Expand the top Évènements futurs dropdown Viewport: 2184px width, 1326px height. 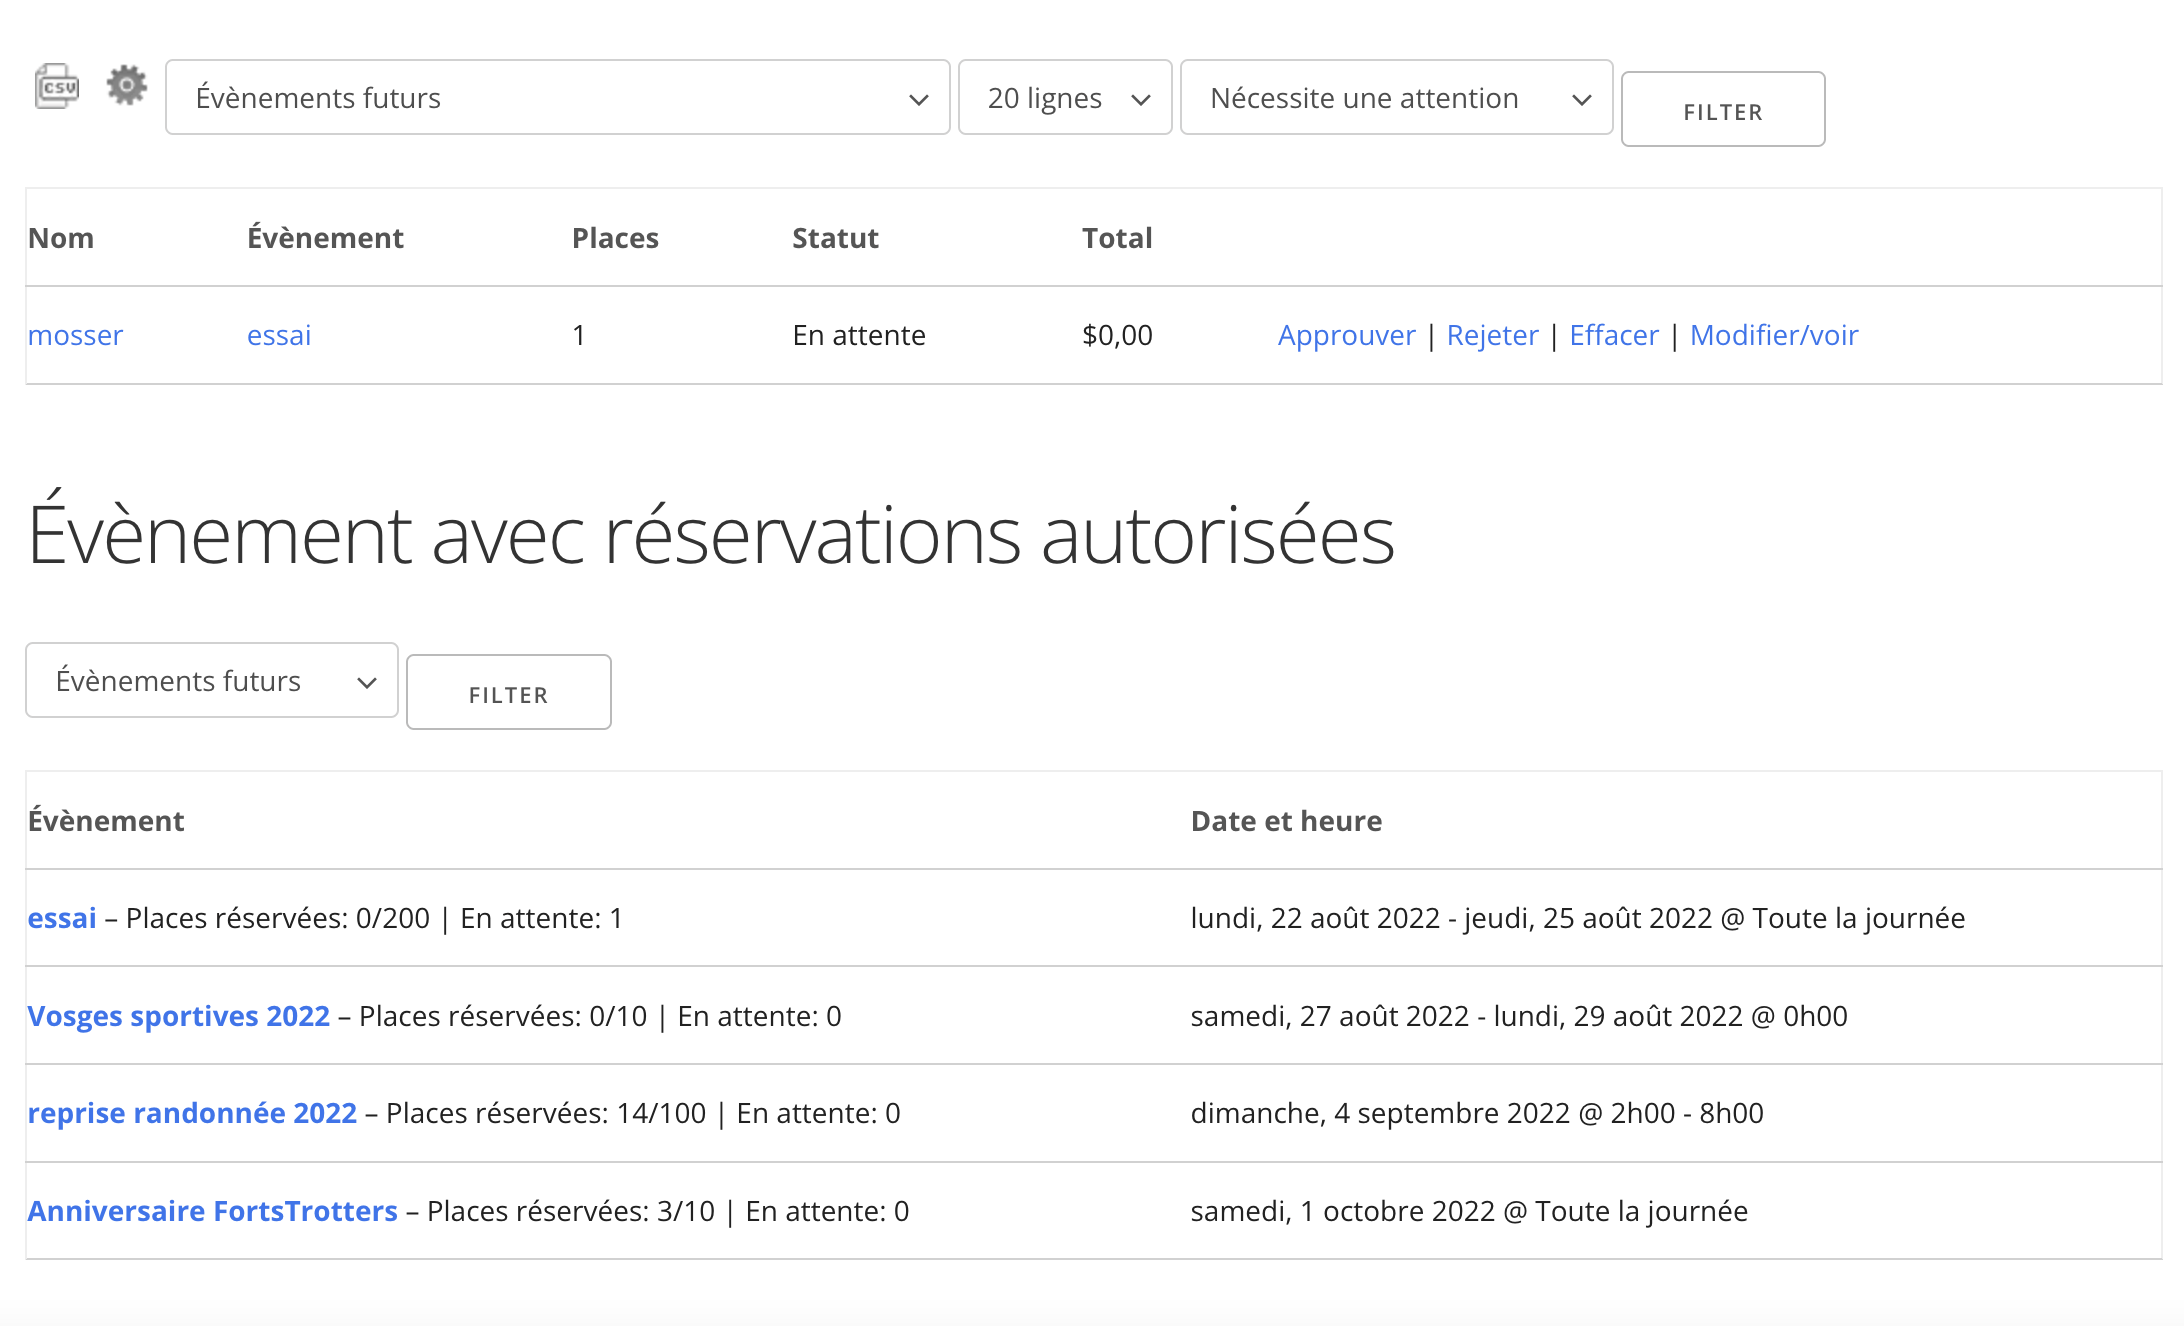click(x=557, y=98)
